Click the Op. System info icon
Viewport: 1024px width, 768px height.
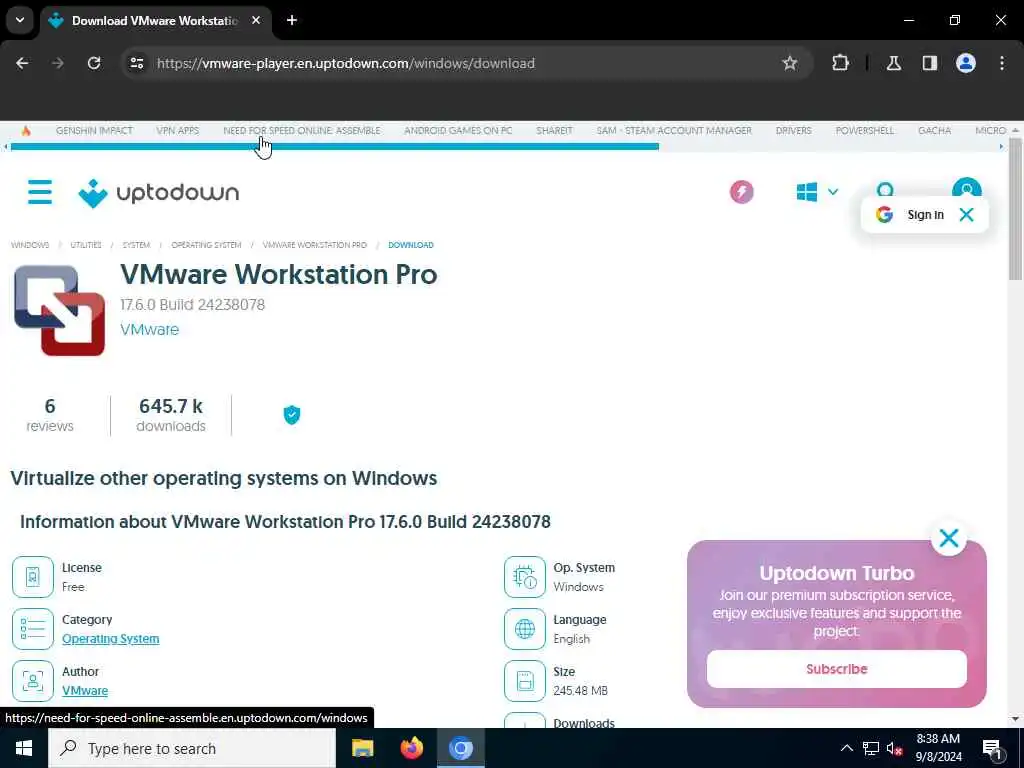point(524,577)
